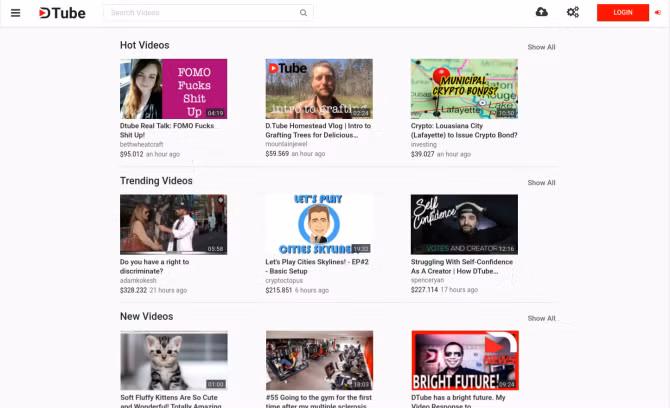Click the red LOGIN button
Viewport: 670px width, 408px height.
[x=623, y=13]
